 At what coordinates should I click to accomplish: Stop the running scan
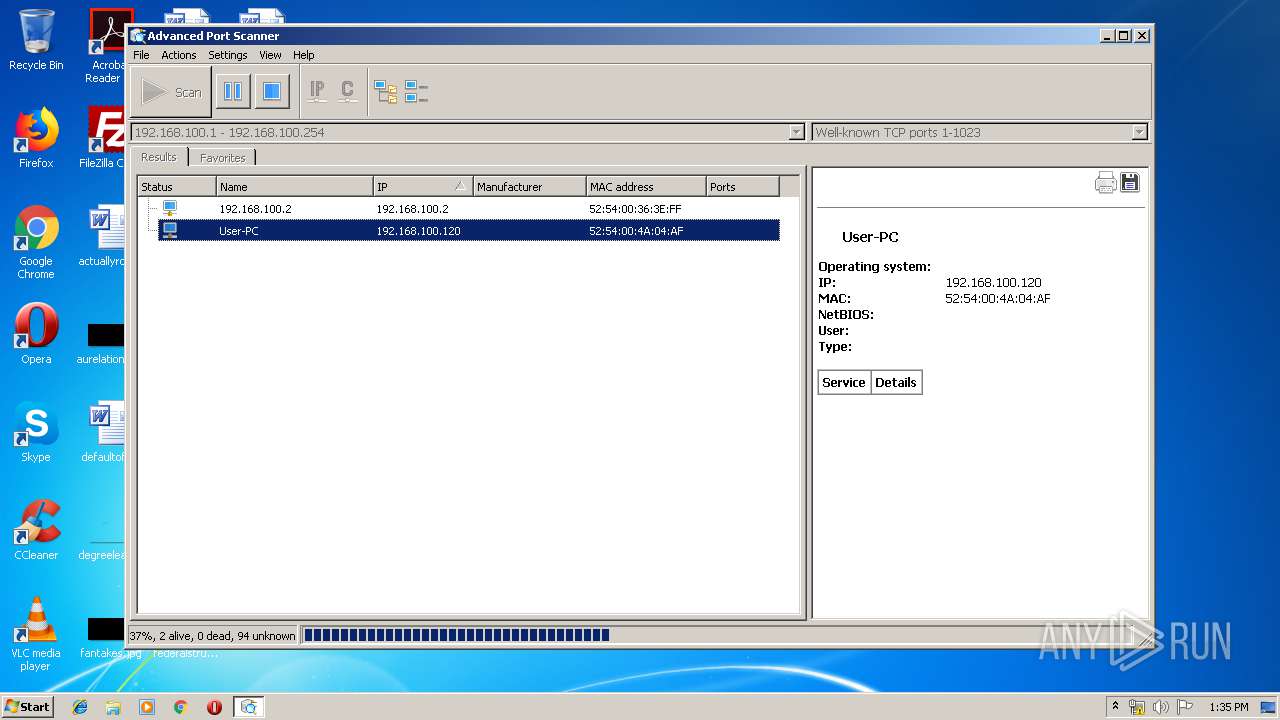pos(271,92)
